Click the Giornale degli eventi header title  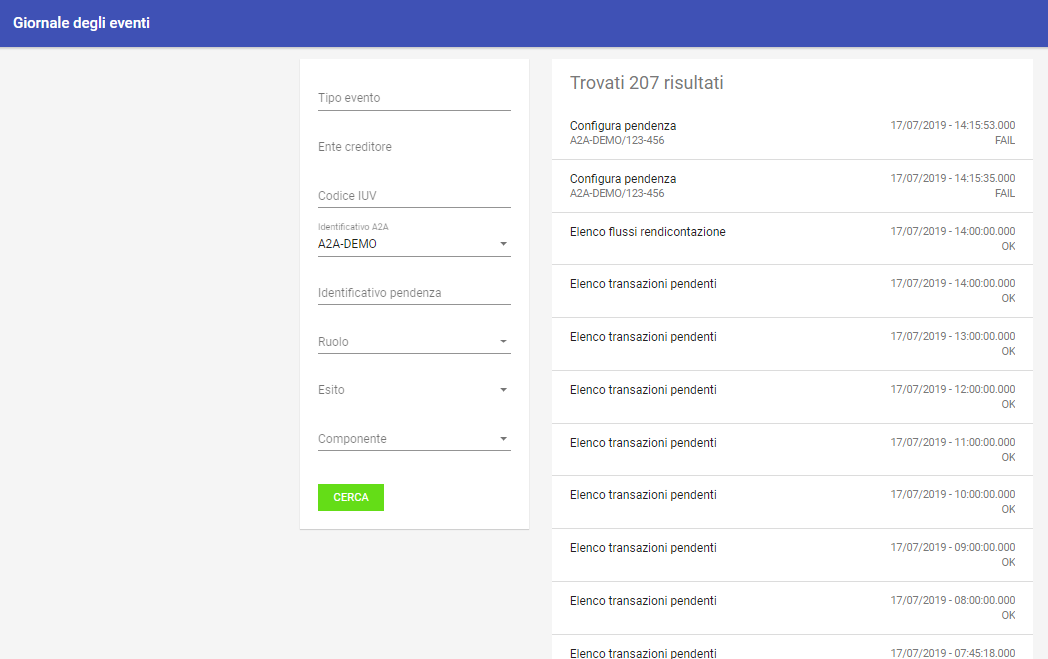click(x=82, y=23)
